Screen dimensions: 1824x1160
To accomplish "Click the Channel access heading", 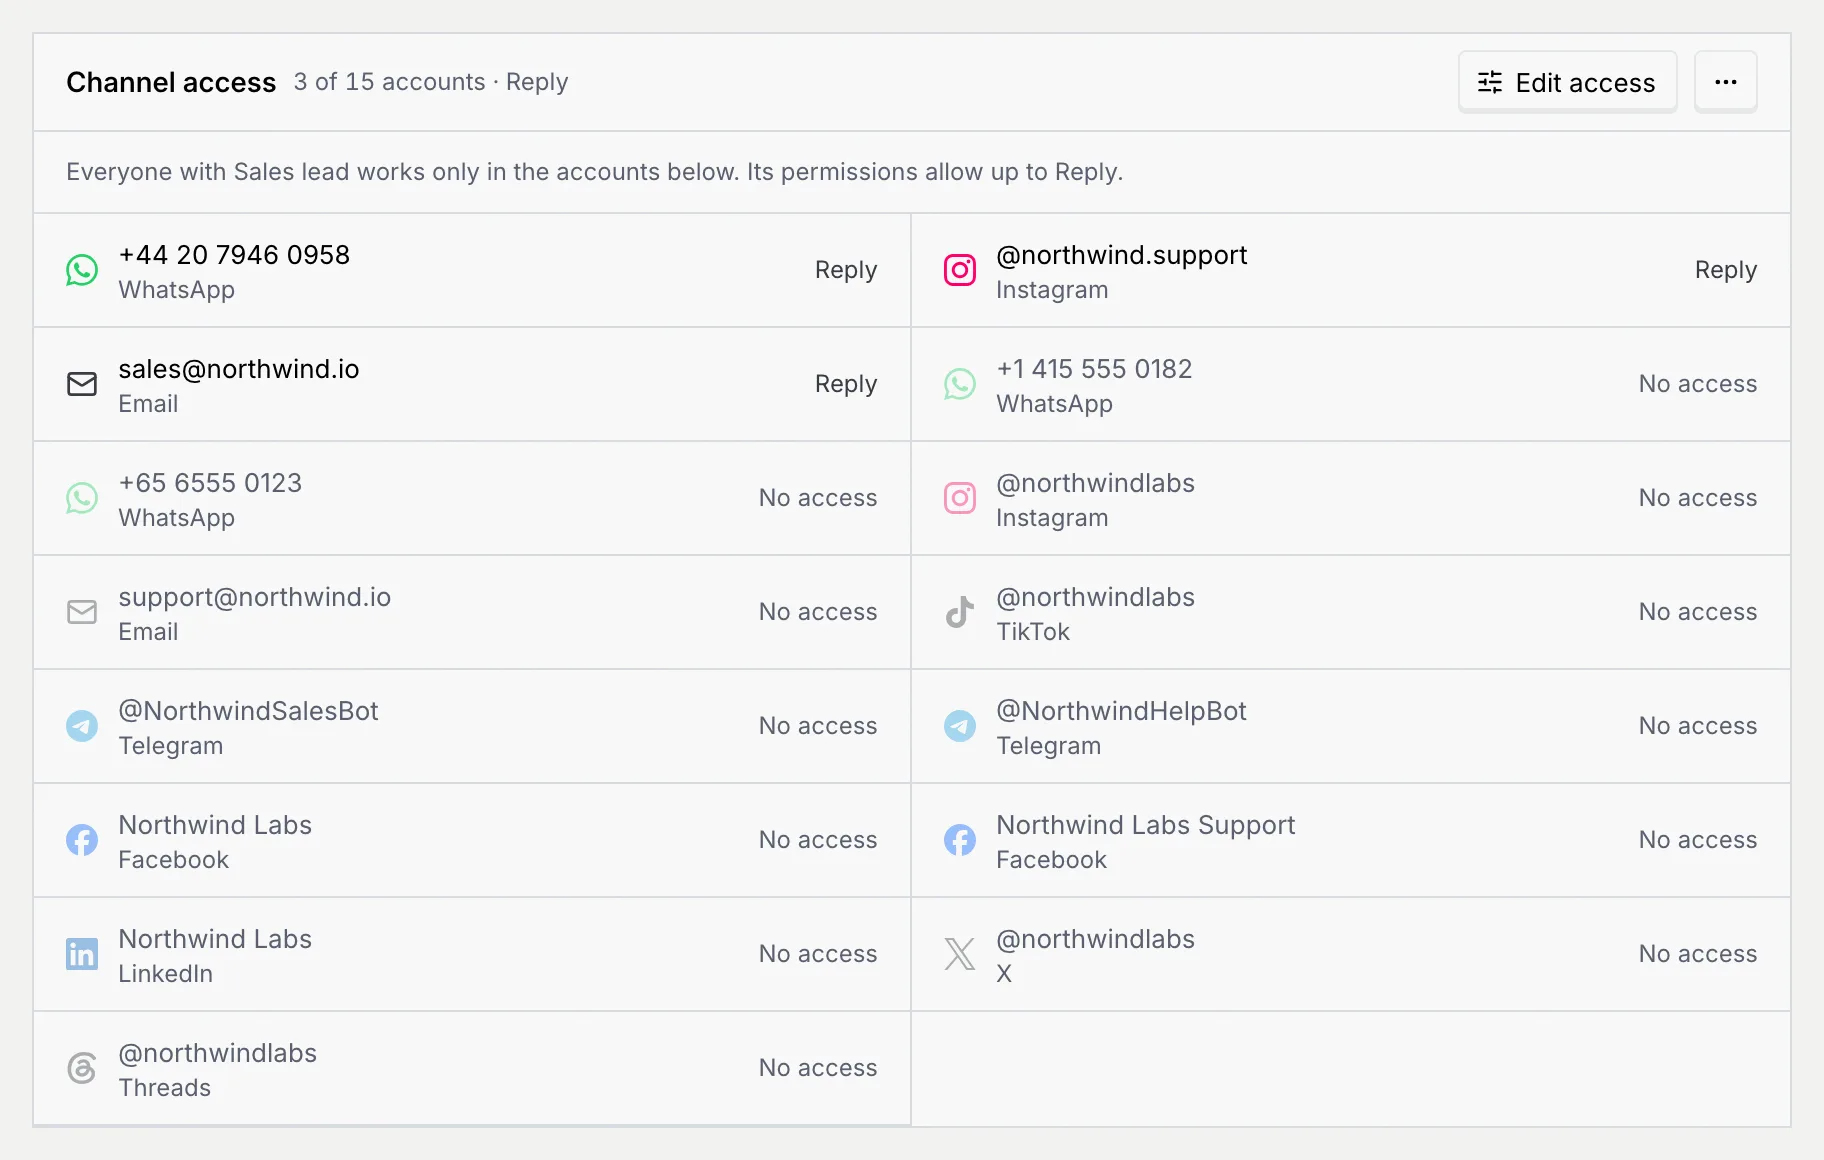I will click(x=171, y=82).
